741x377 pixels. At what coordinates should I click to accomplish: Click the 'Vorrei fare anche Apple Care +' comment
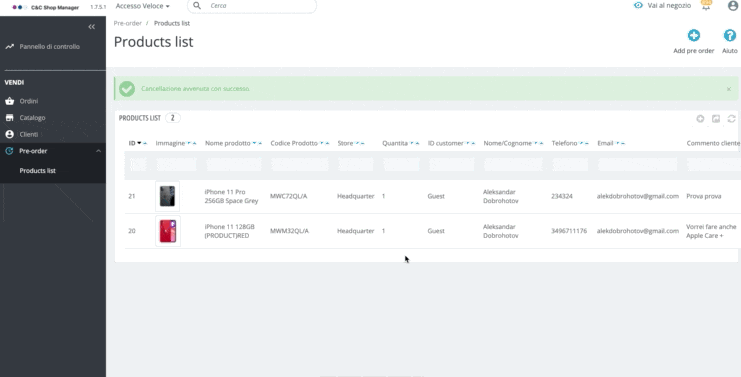711,231
